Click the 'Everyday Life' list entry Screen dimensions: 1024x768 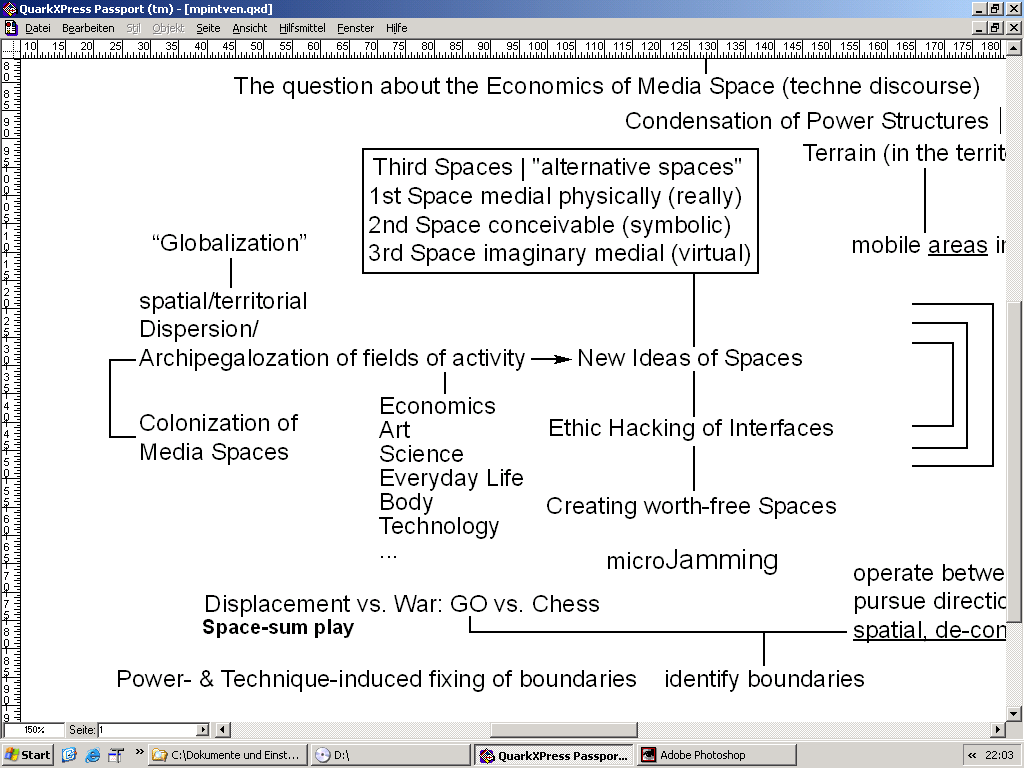pyautogui.click(x=451, y=478)
